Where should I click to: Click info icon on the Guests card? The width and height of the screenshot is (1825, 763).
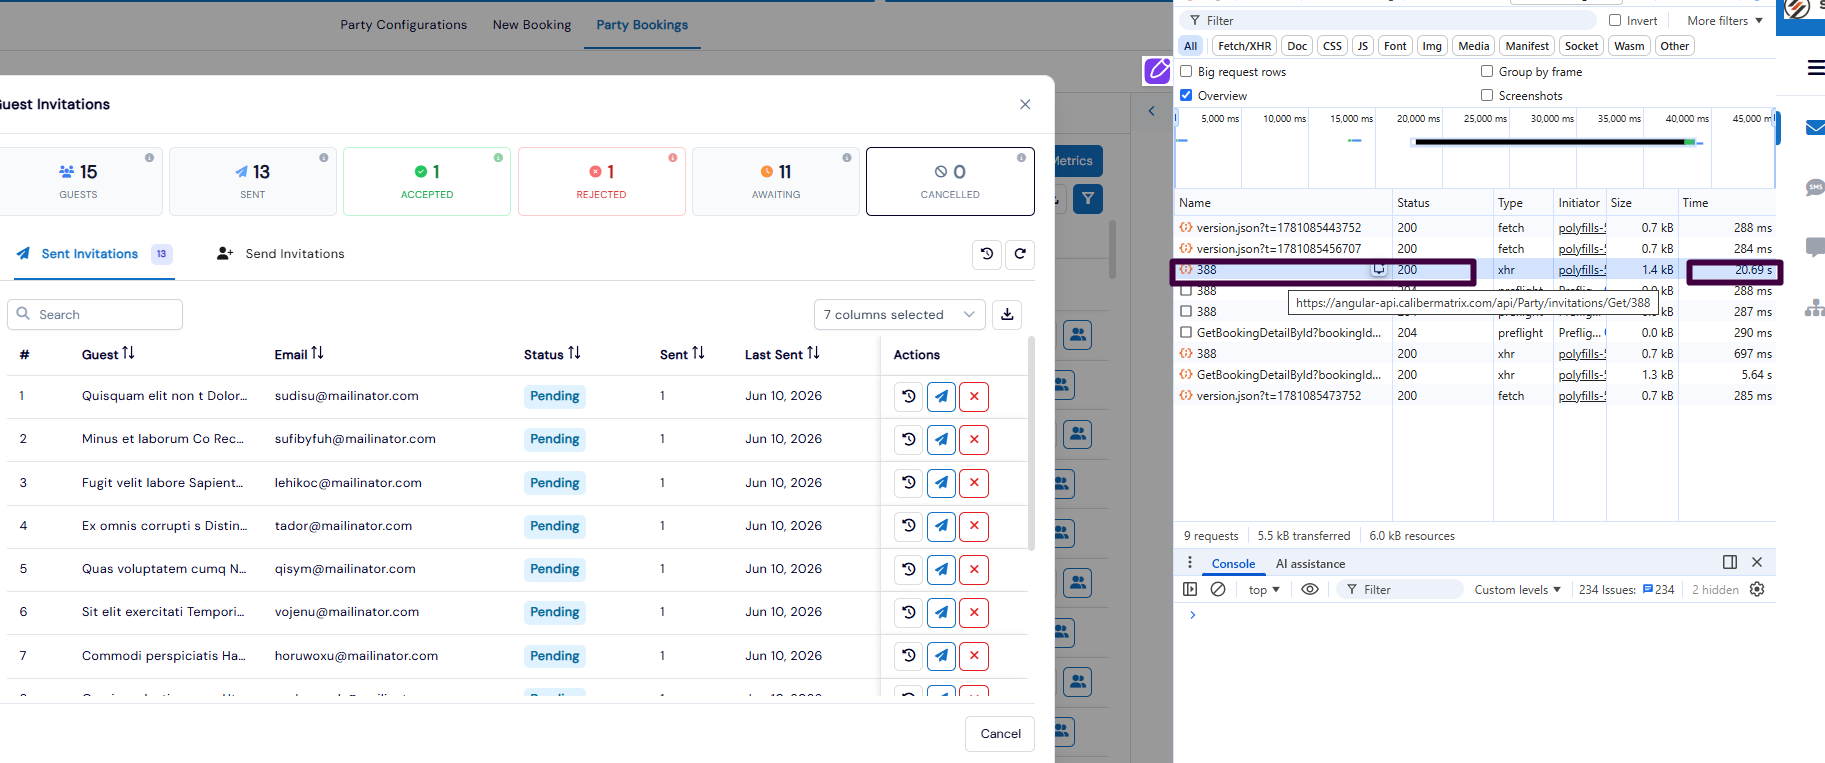[149, 158]
